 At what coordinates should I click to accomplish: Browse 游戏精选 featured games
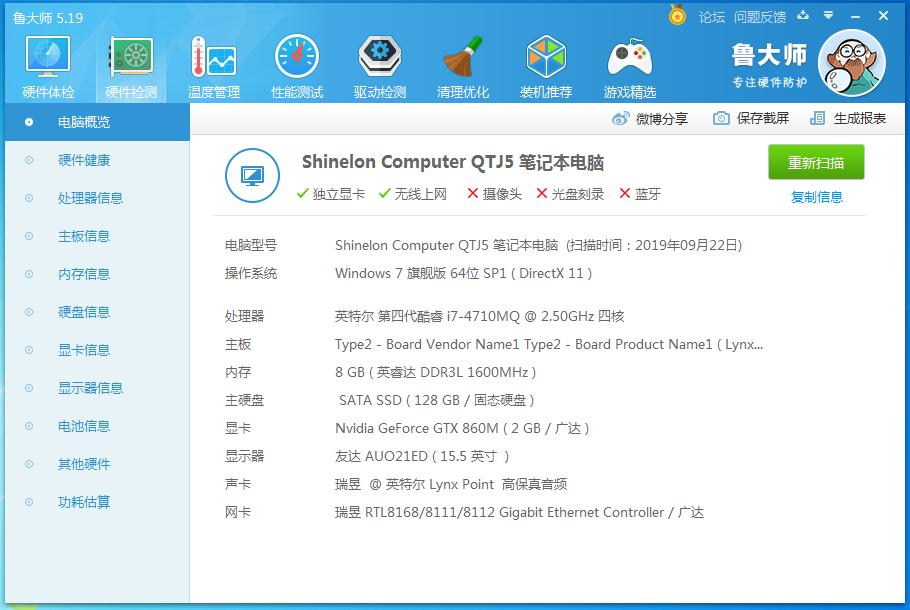(628, 65)
